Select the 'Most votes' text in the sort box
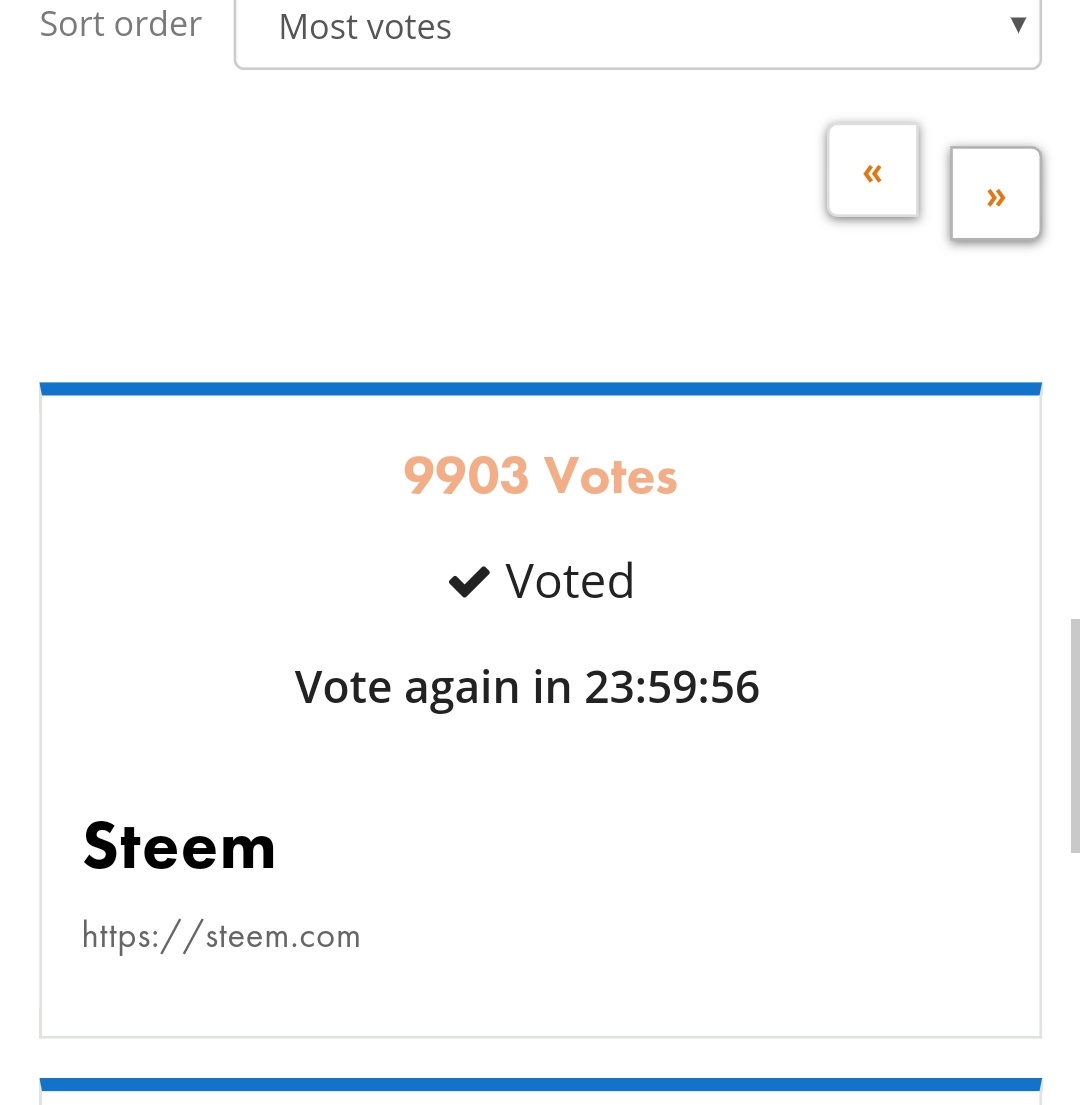This screenshot has height=1105, width=1080. click(x=365, y=28)
